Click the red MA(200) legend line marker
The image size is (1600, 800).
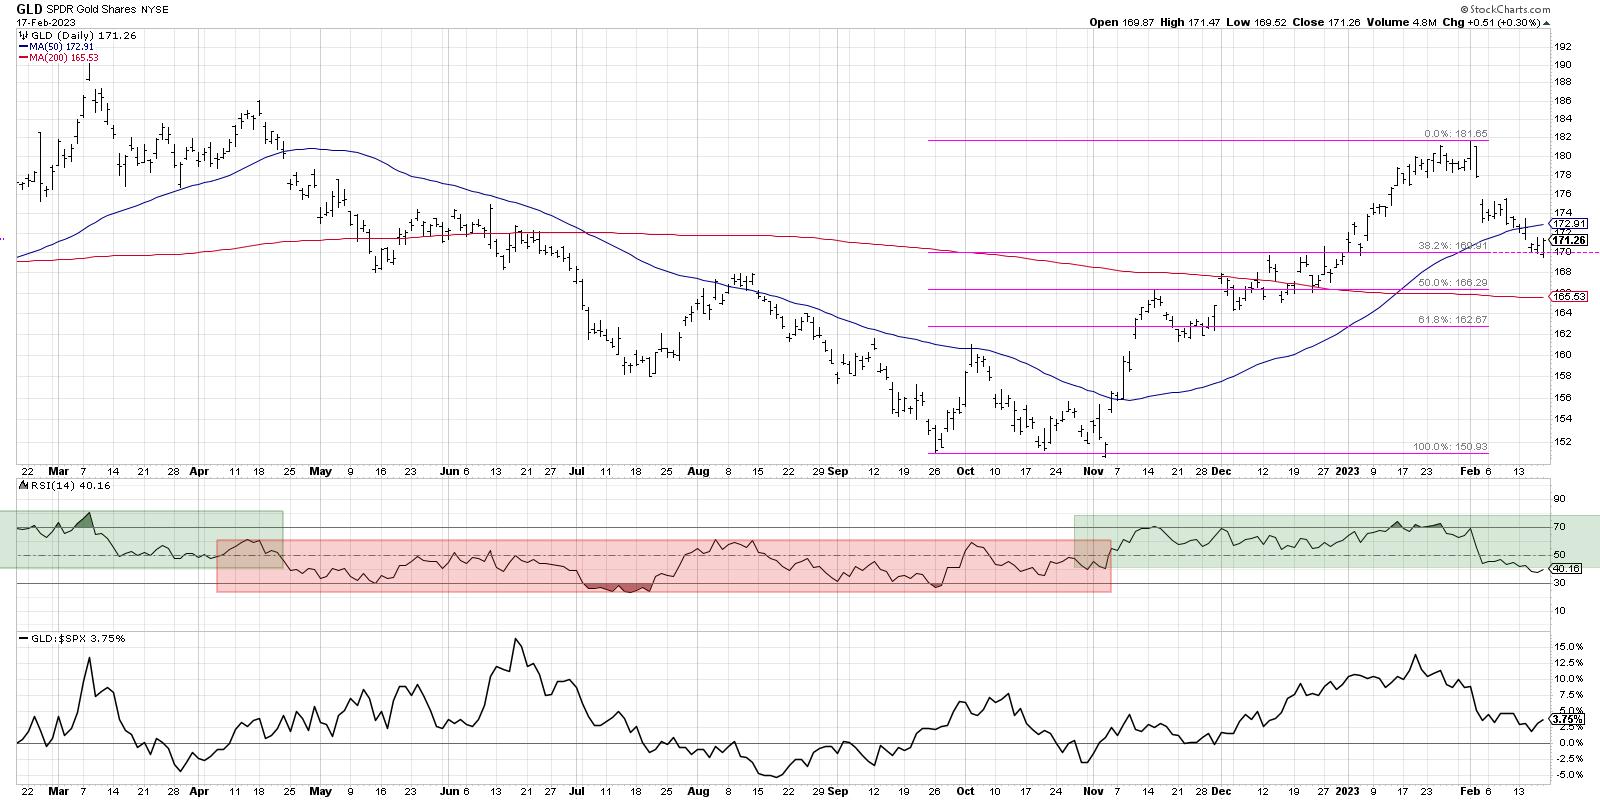pos(23,58)
